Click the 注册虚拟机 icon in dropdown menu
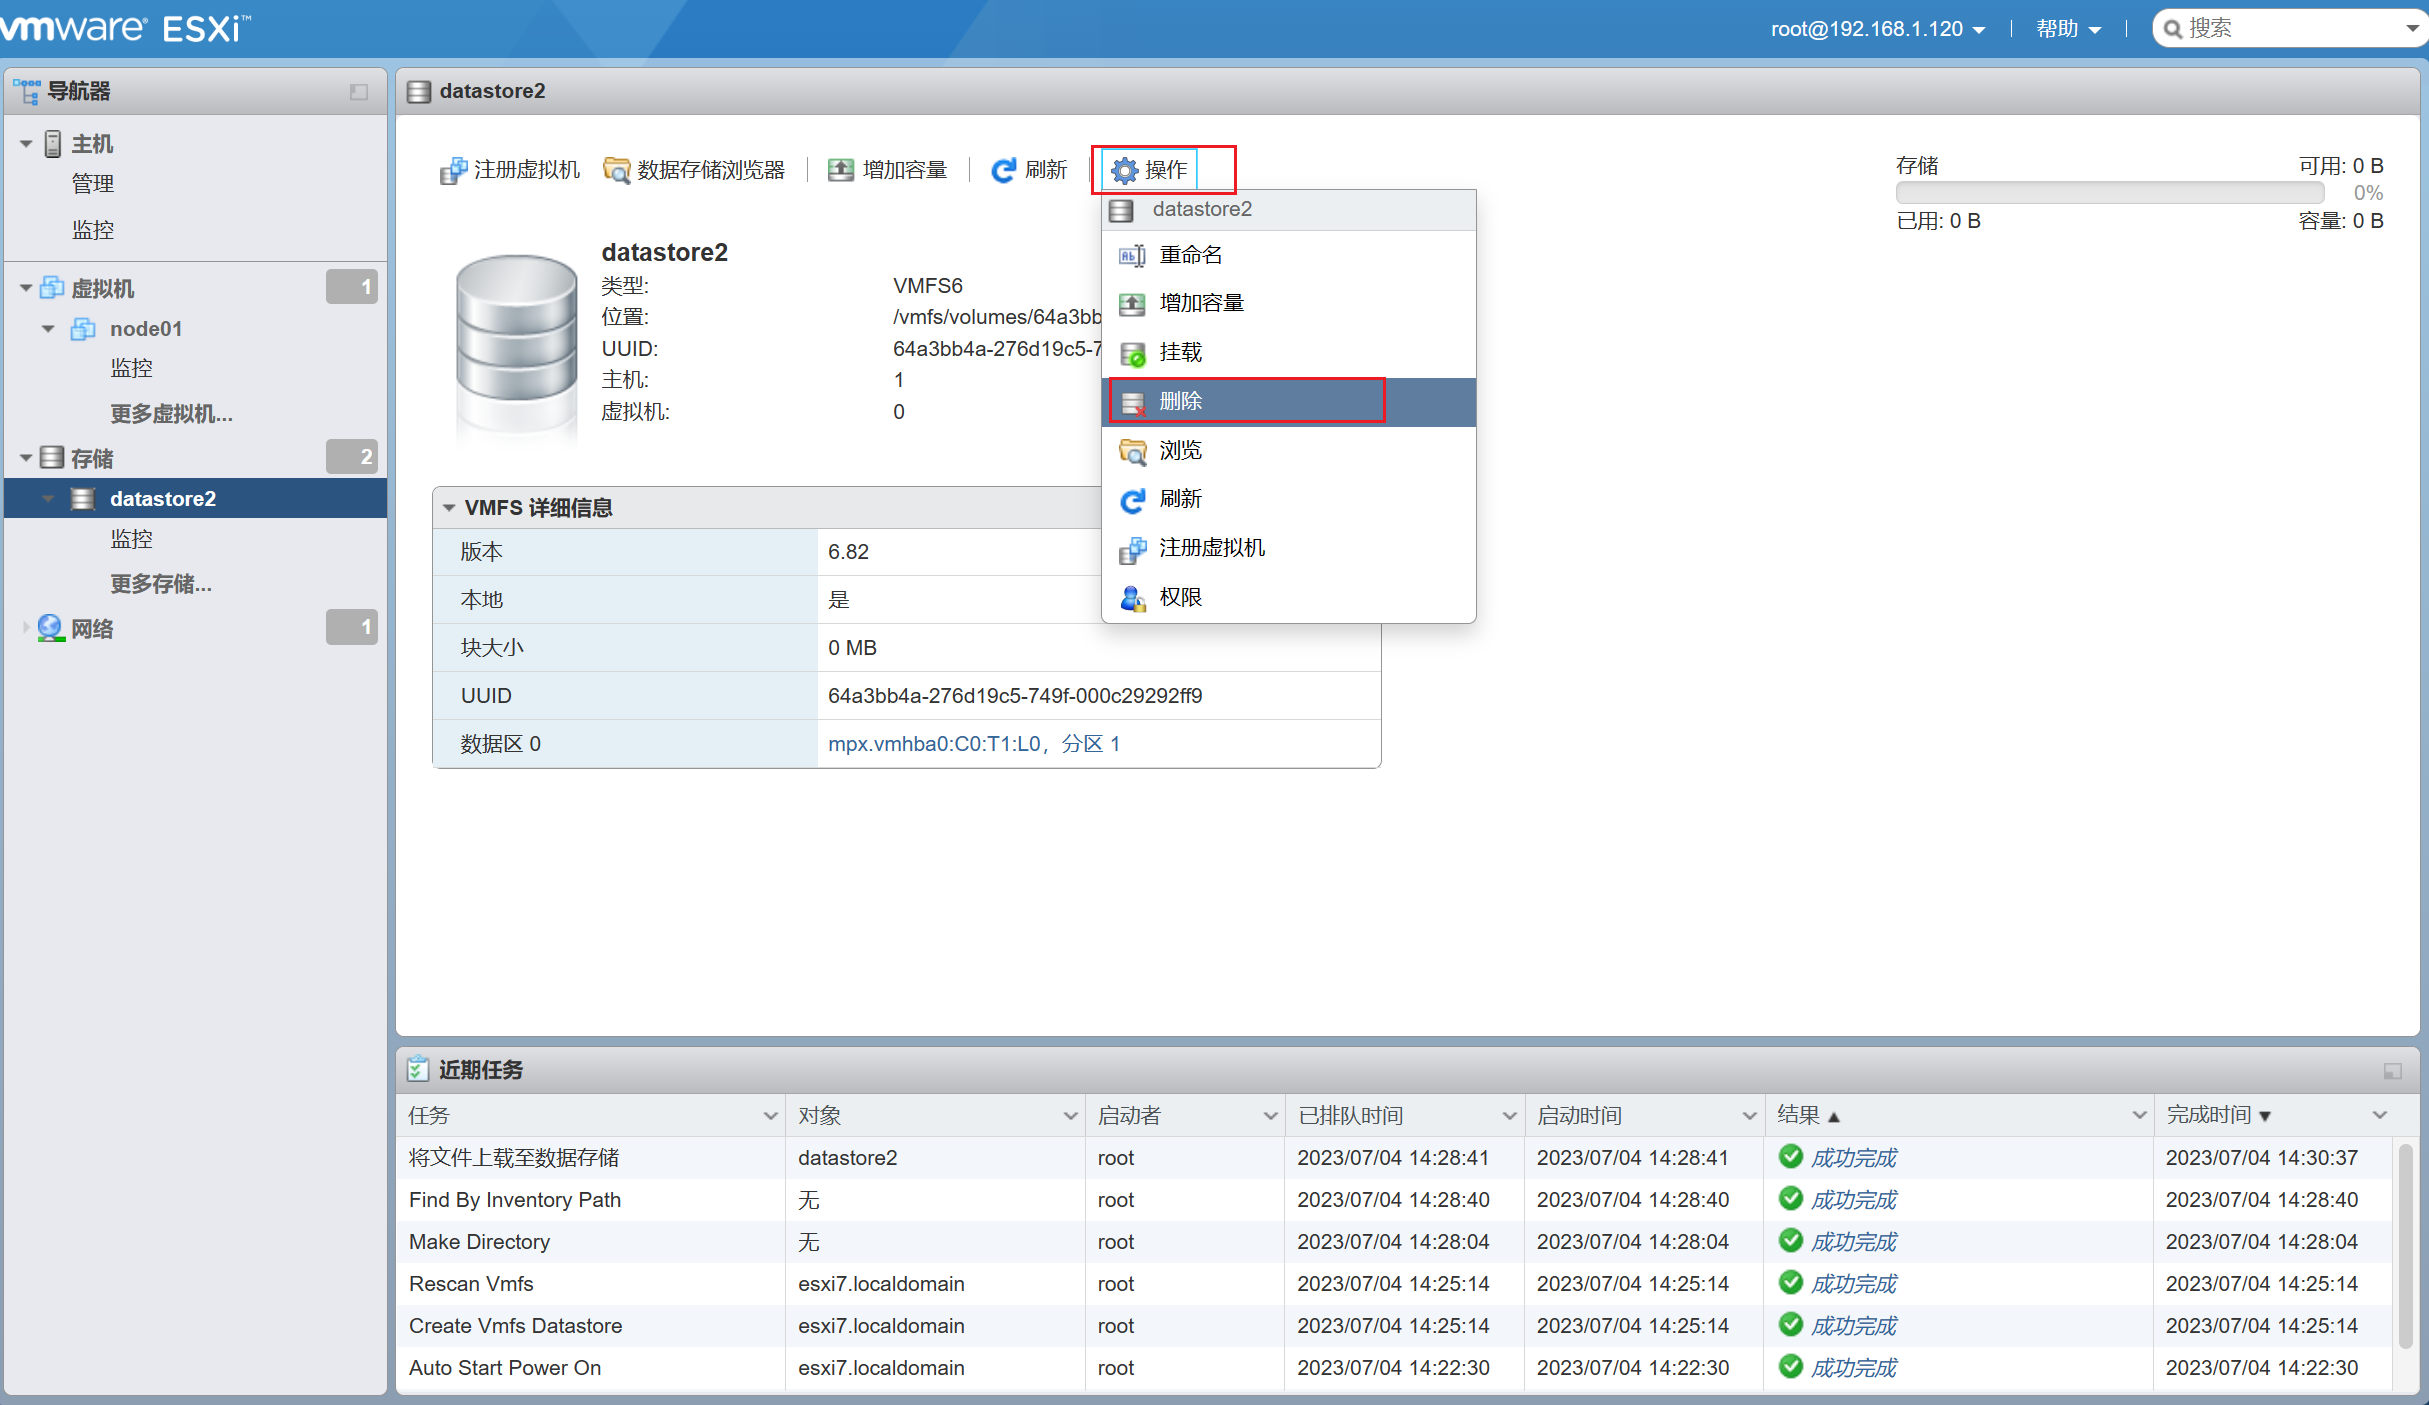2429x1405 pixels. coord(1132,549)
